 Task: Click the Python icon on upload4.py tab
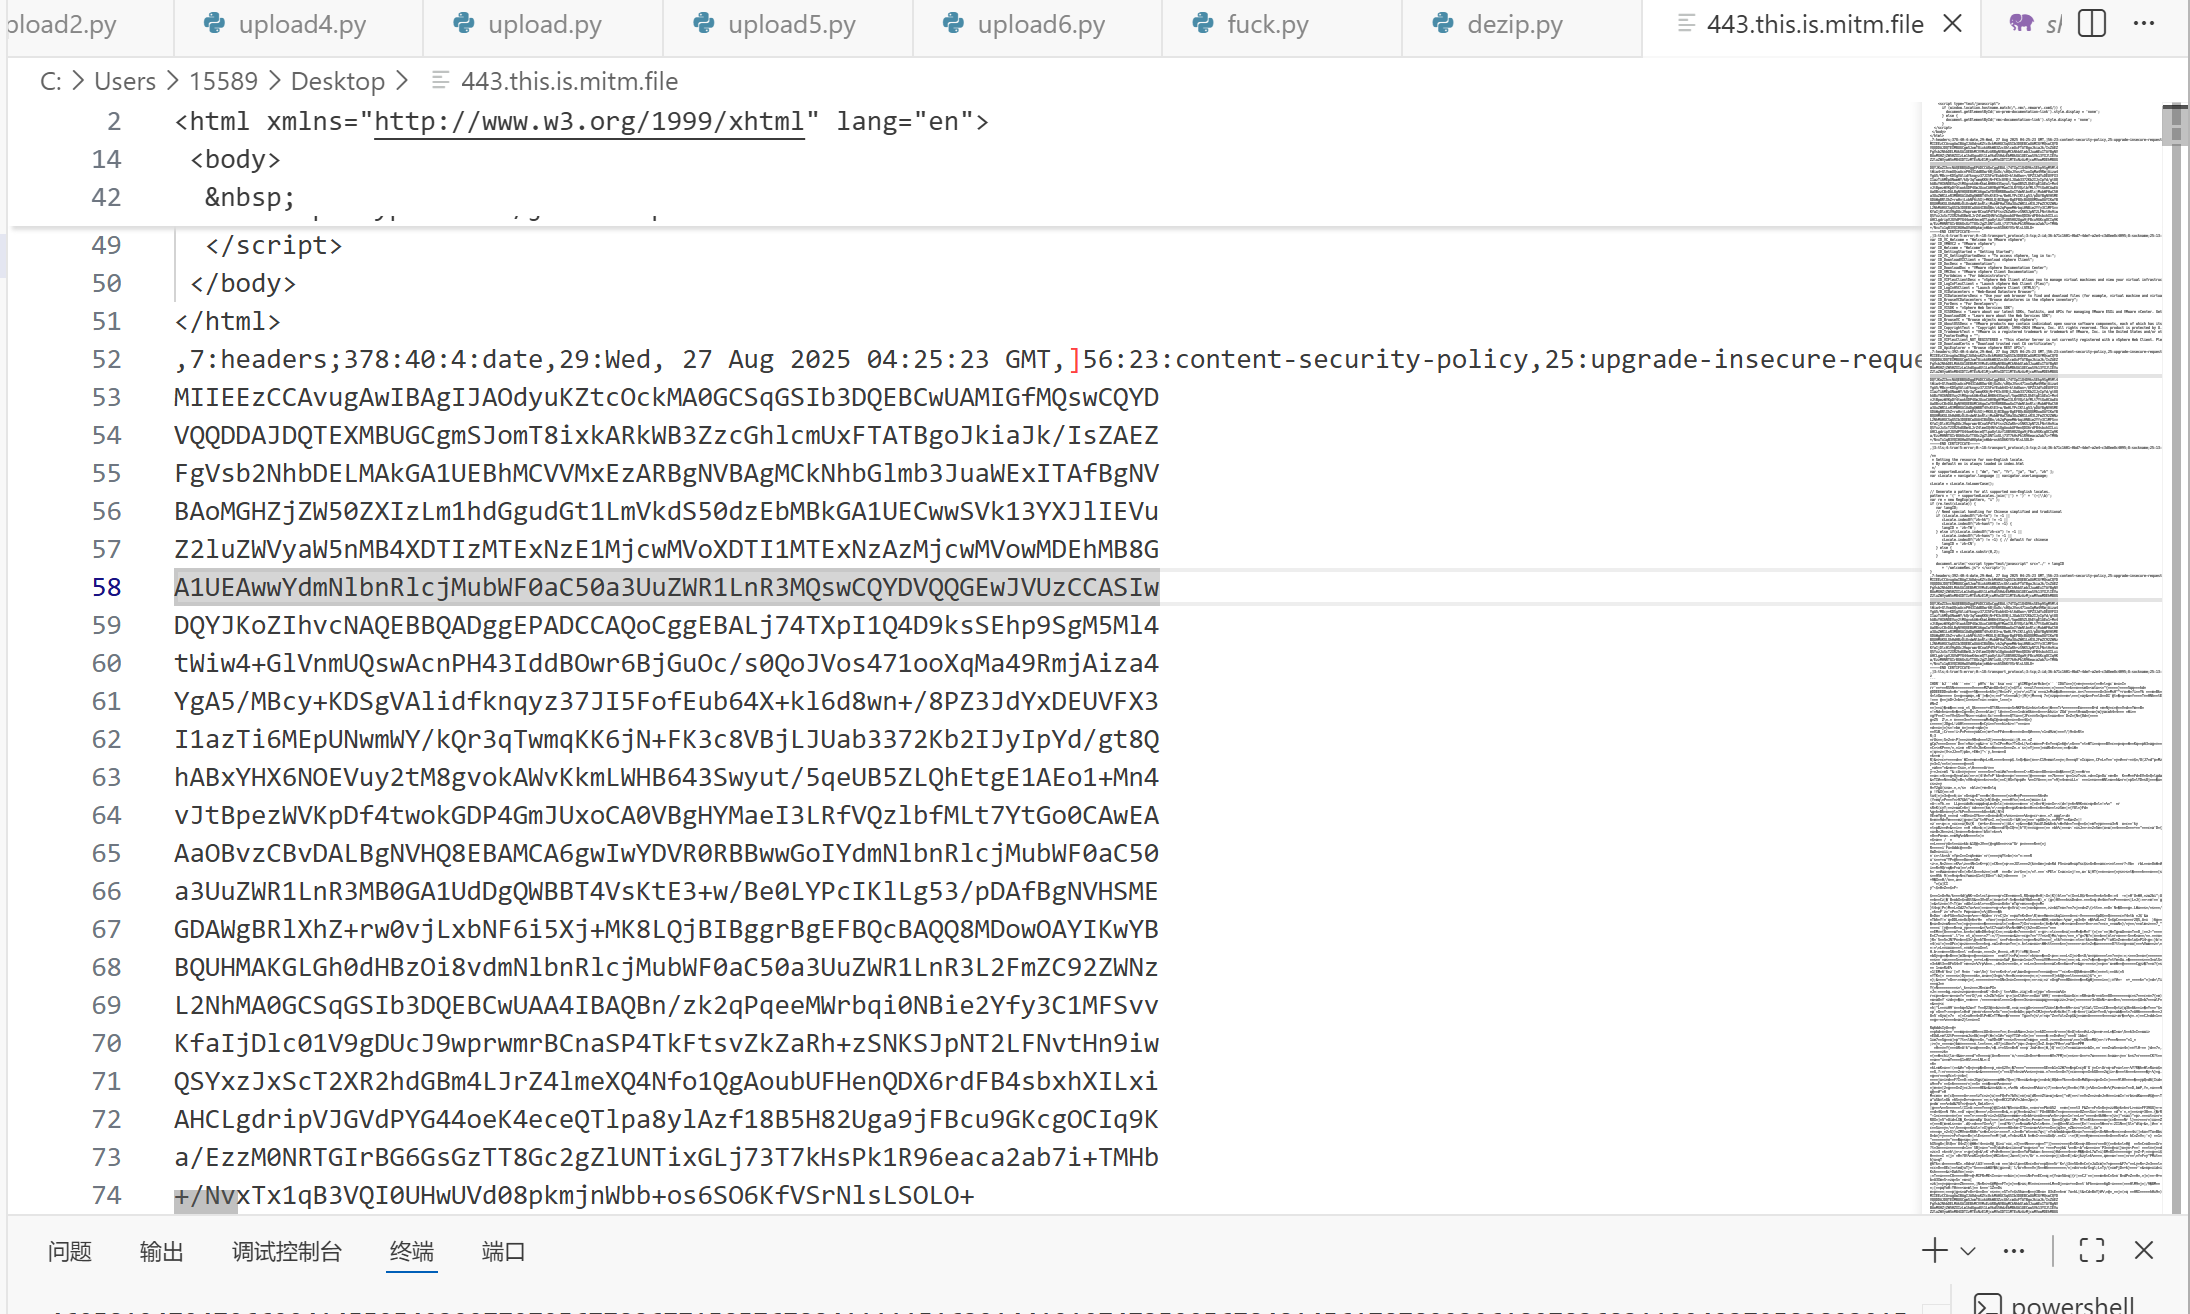[214, 24]
